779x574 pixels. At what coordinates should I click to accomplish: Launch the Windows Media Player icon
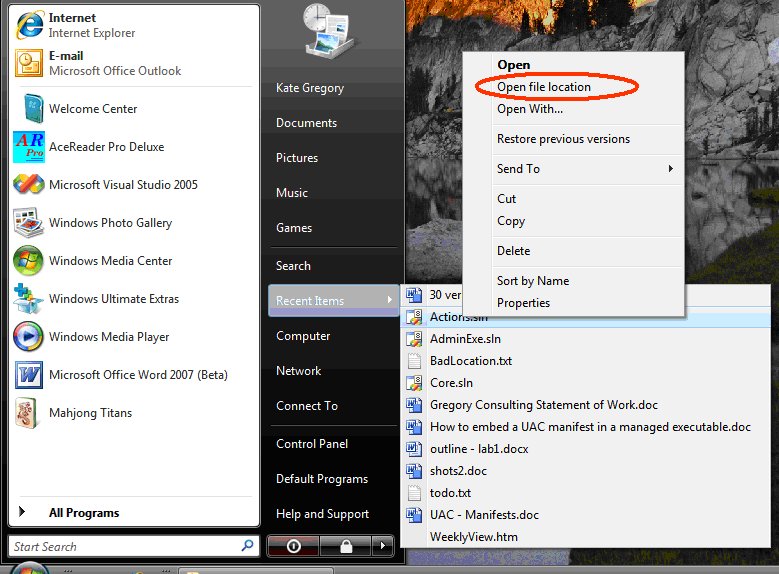(28, 336)
